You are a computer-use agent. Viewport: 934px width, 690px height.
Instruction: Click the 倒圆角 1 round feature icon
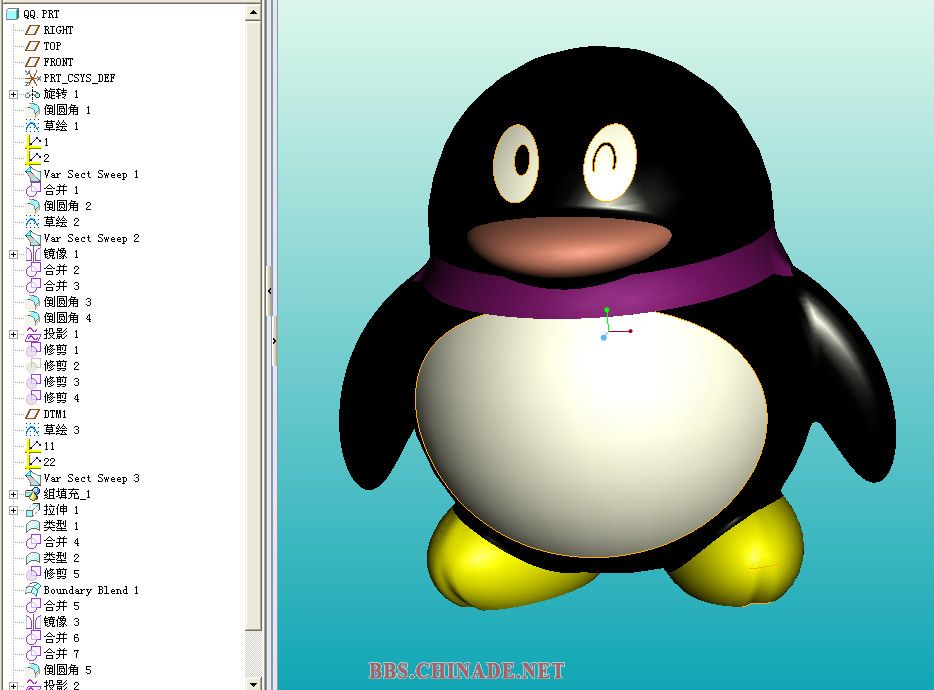[x=32, y=110]
